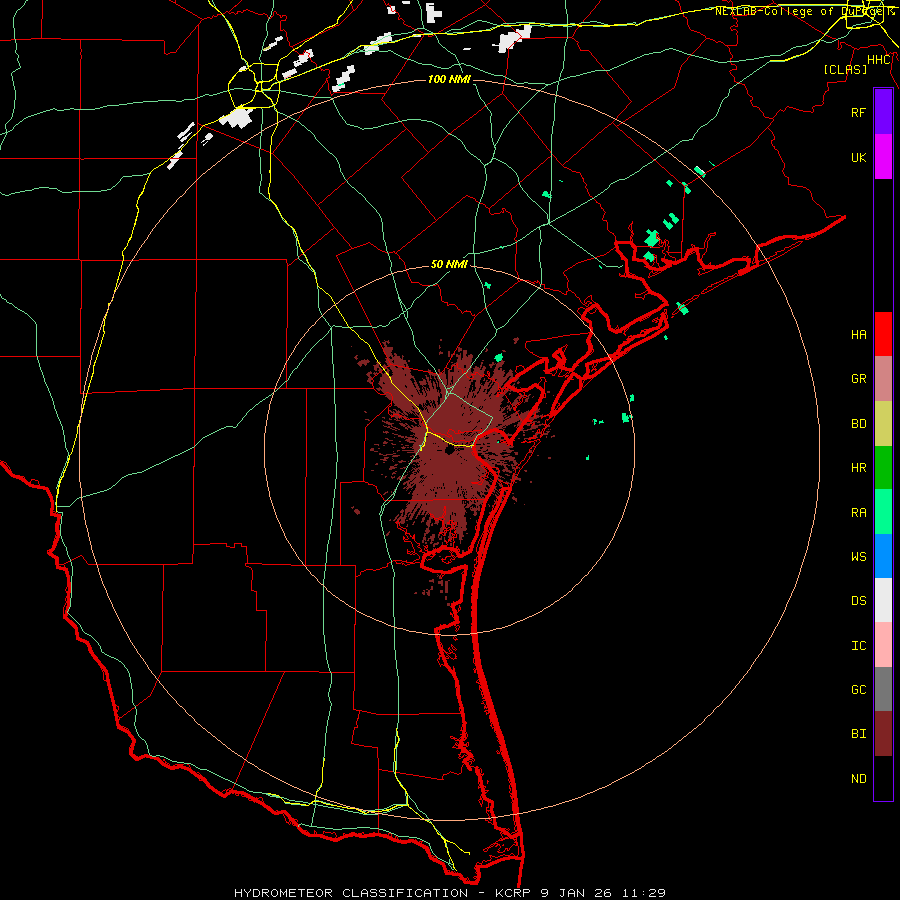
Task: Click the BD legend label
Action: (859, 424)
